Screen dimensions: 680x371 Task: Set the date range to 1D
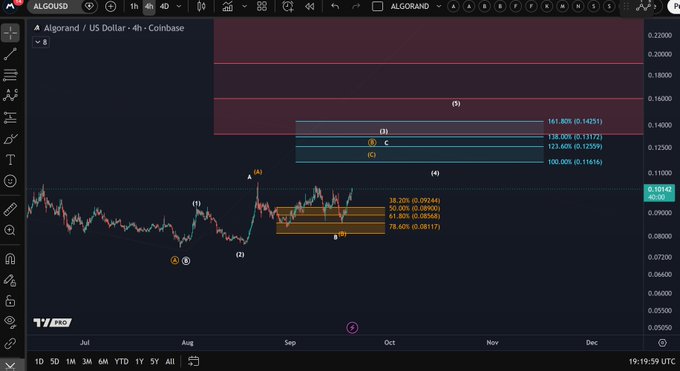(x=39, y=361)
